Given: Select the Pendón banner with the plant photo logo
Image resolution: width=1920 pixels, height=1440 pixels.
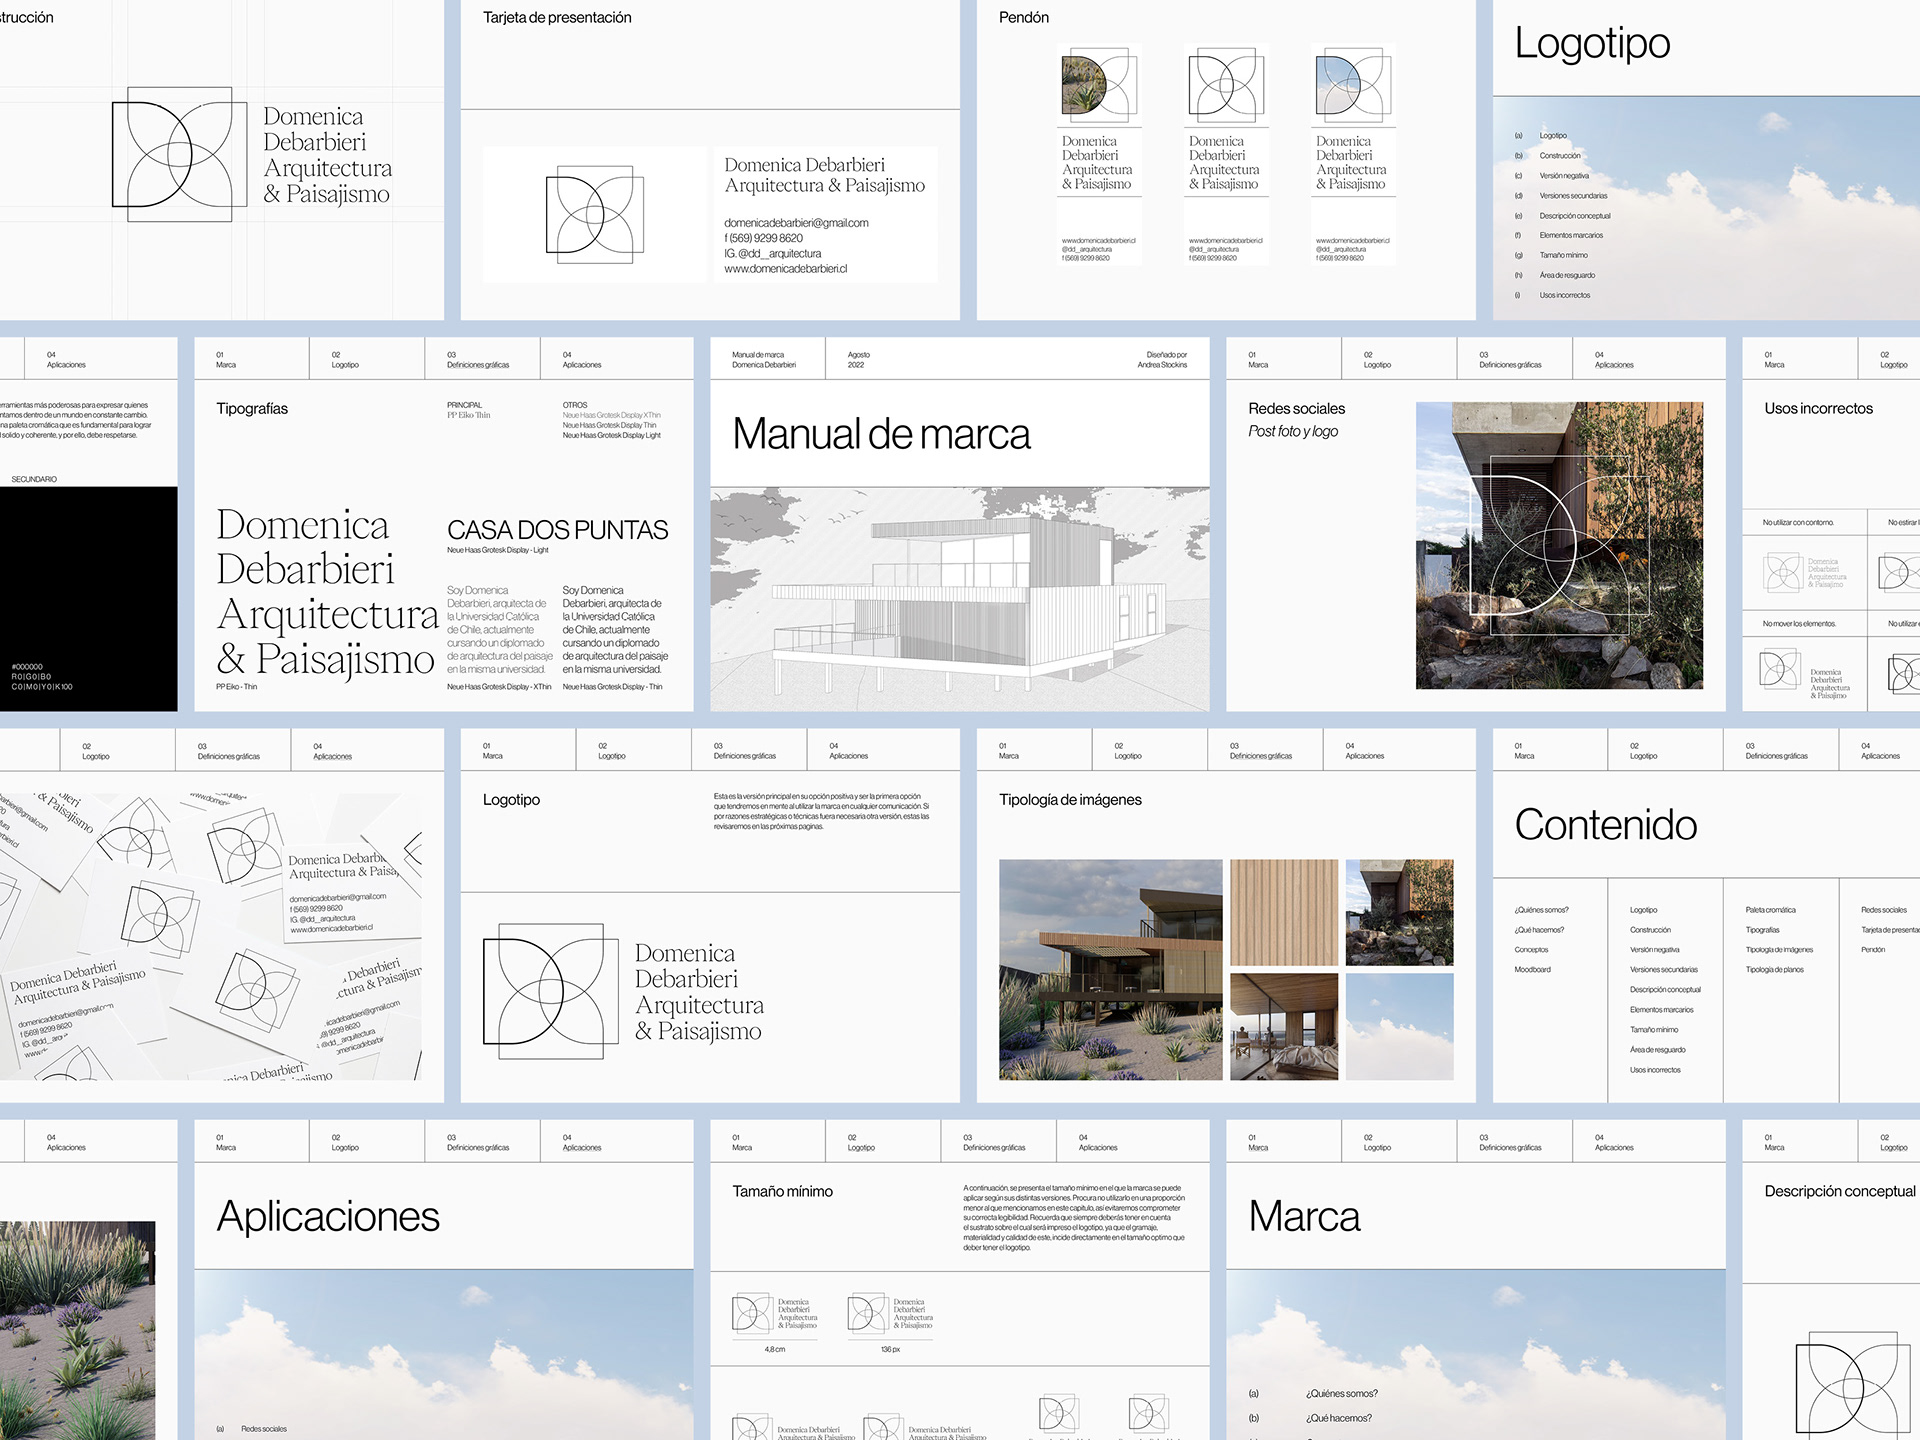Looking at the screenshot, I should [x=1100, y=155].
